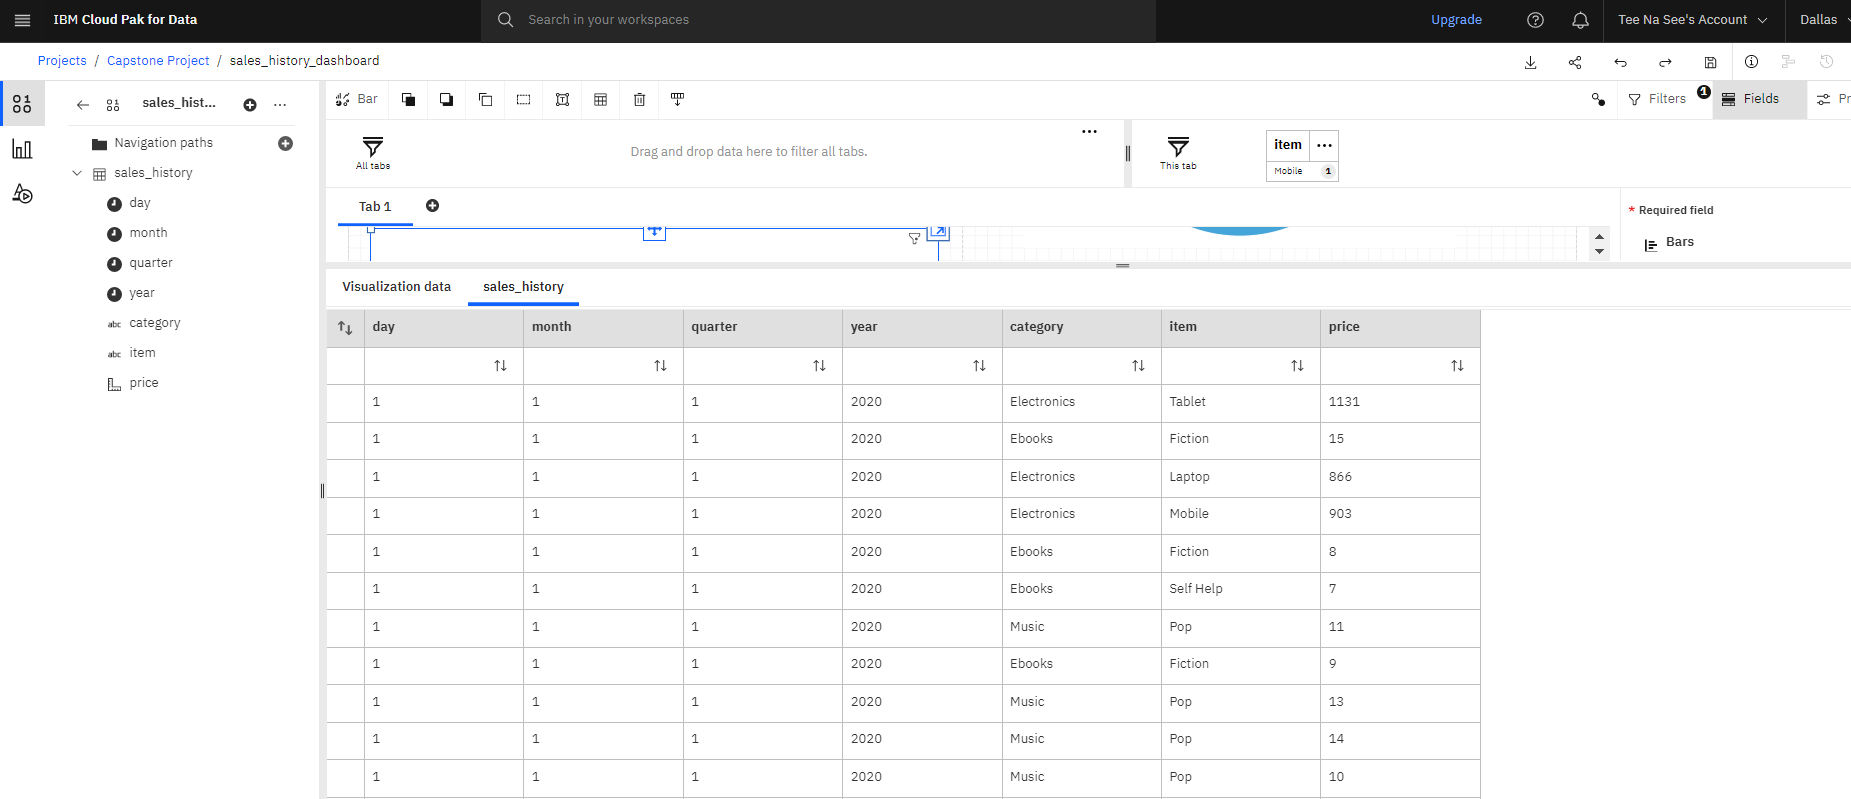Image resolution: width=1851 pixels, height=799 pixels.
Task: Click the funnel filter icon on the chart widget
Action: [x=914, y=238]
